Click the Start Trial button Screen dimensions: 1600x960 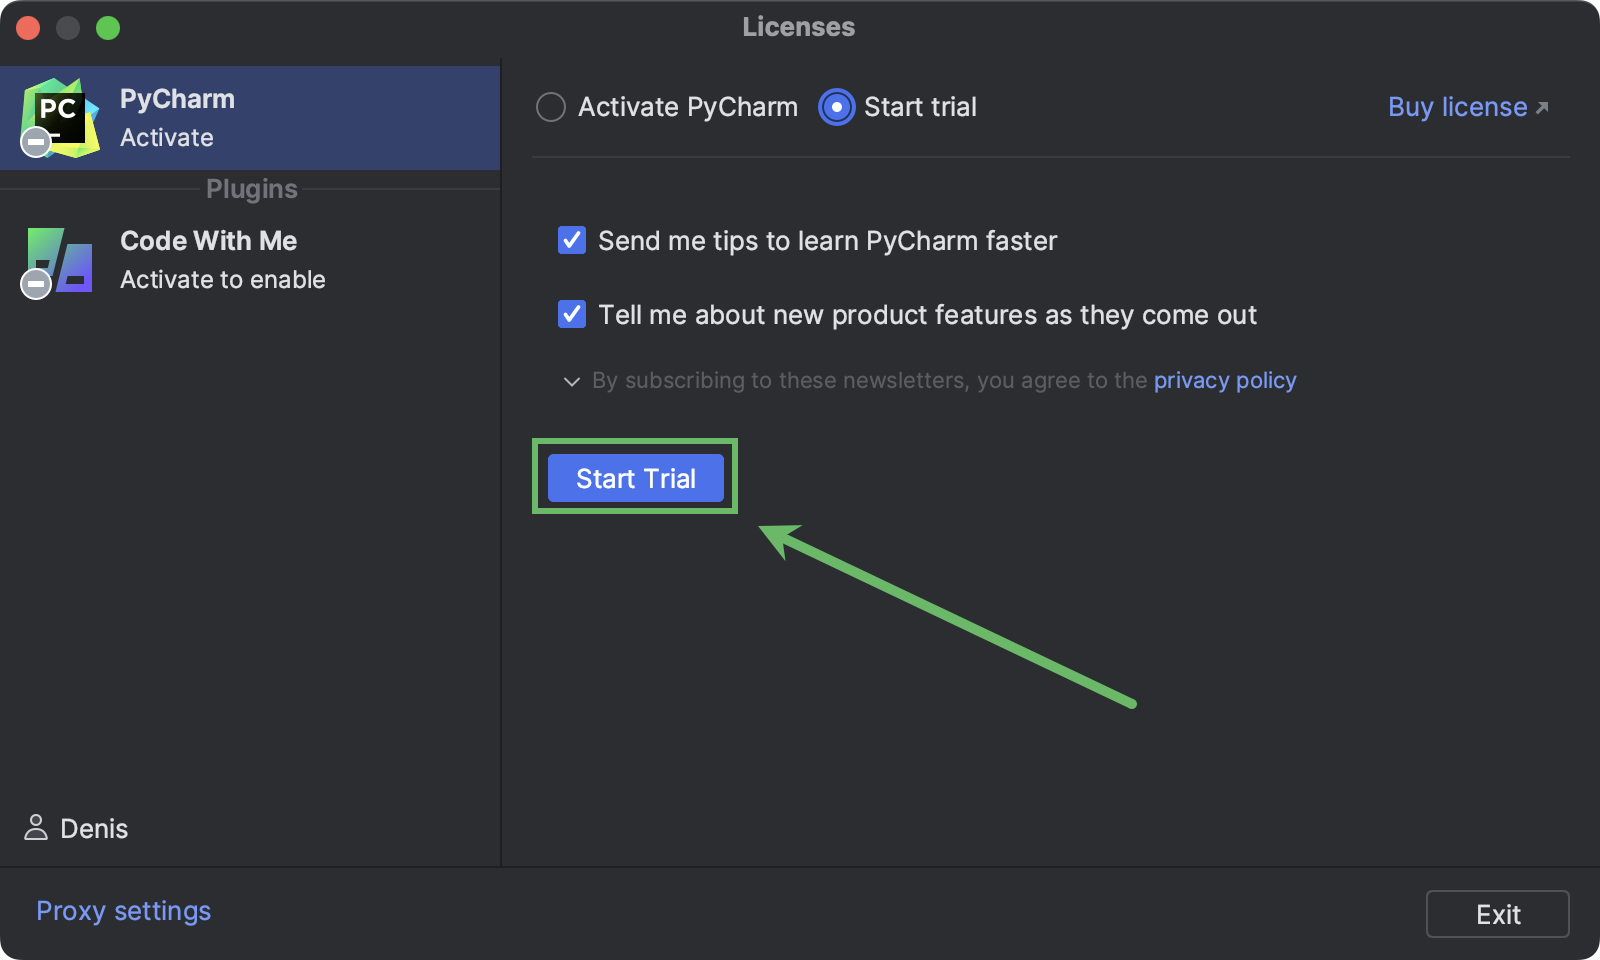pyautogui.click(x=635, y=478)
